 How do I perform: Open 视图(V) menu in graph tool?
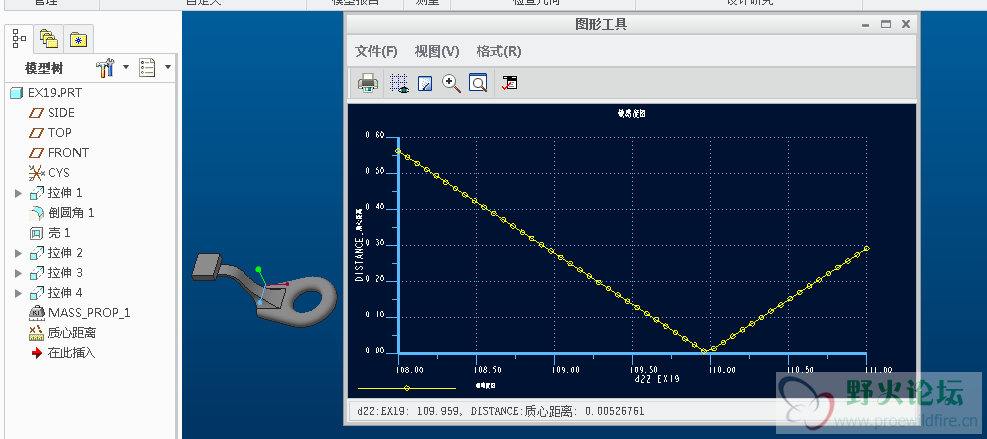(x=437, y=52)
